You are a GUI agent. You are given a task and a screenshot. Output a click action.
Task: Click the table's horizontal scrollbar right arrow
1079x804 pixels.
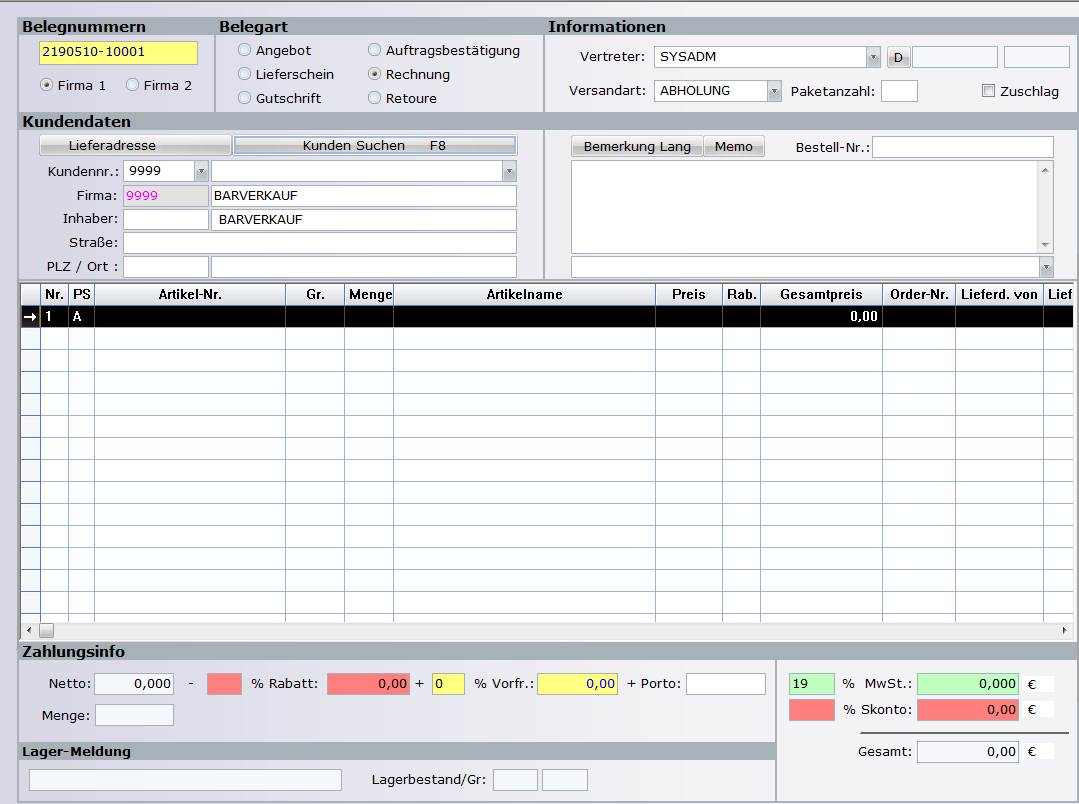(1063, 631)
